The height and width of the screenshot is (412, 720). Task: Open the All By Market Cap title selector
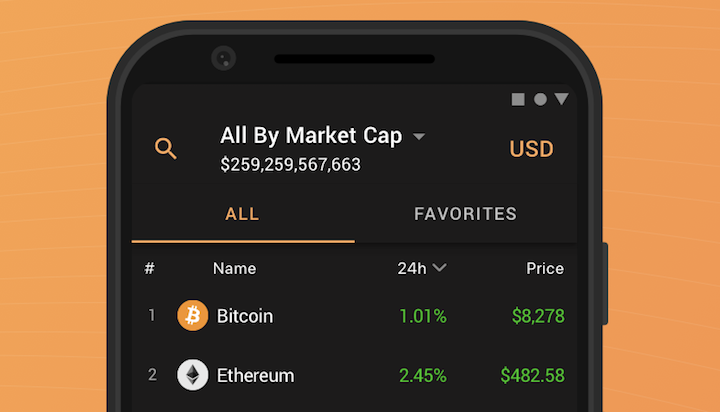coord(311,136)
